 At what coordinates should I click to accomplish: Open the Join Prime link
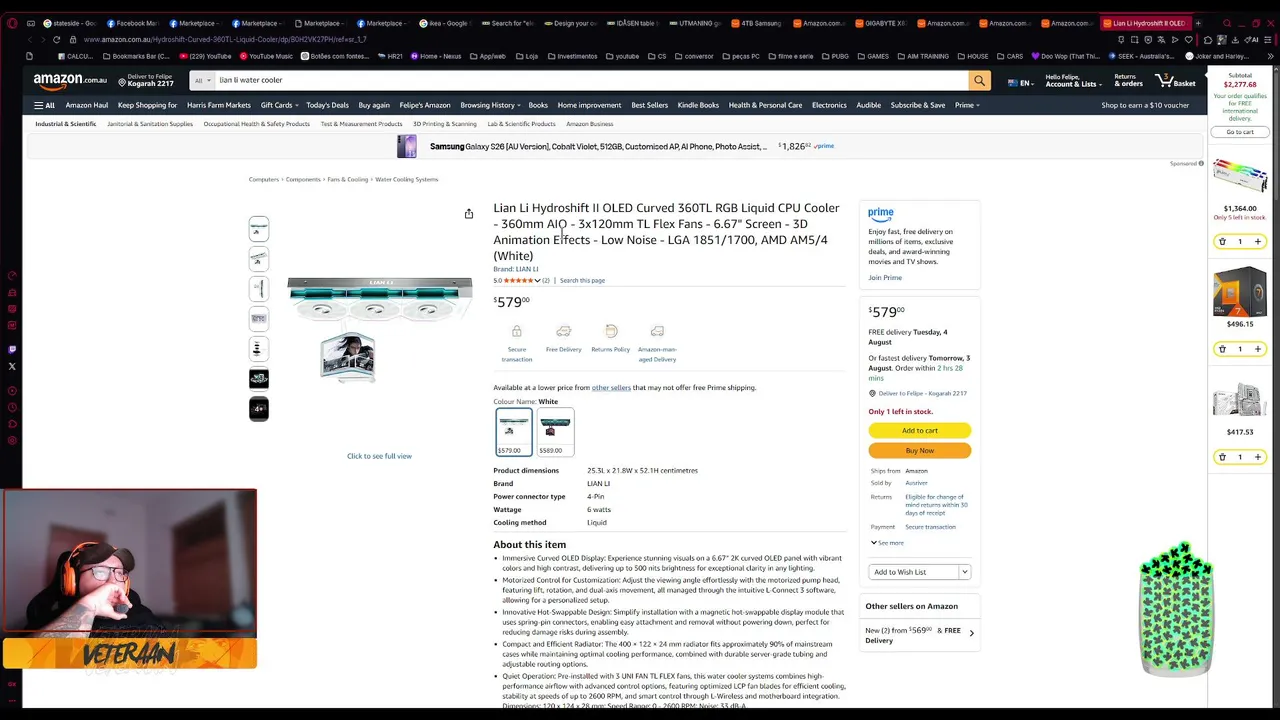click(885, 278)
